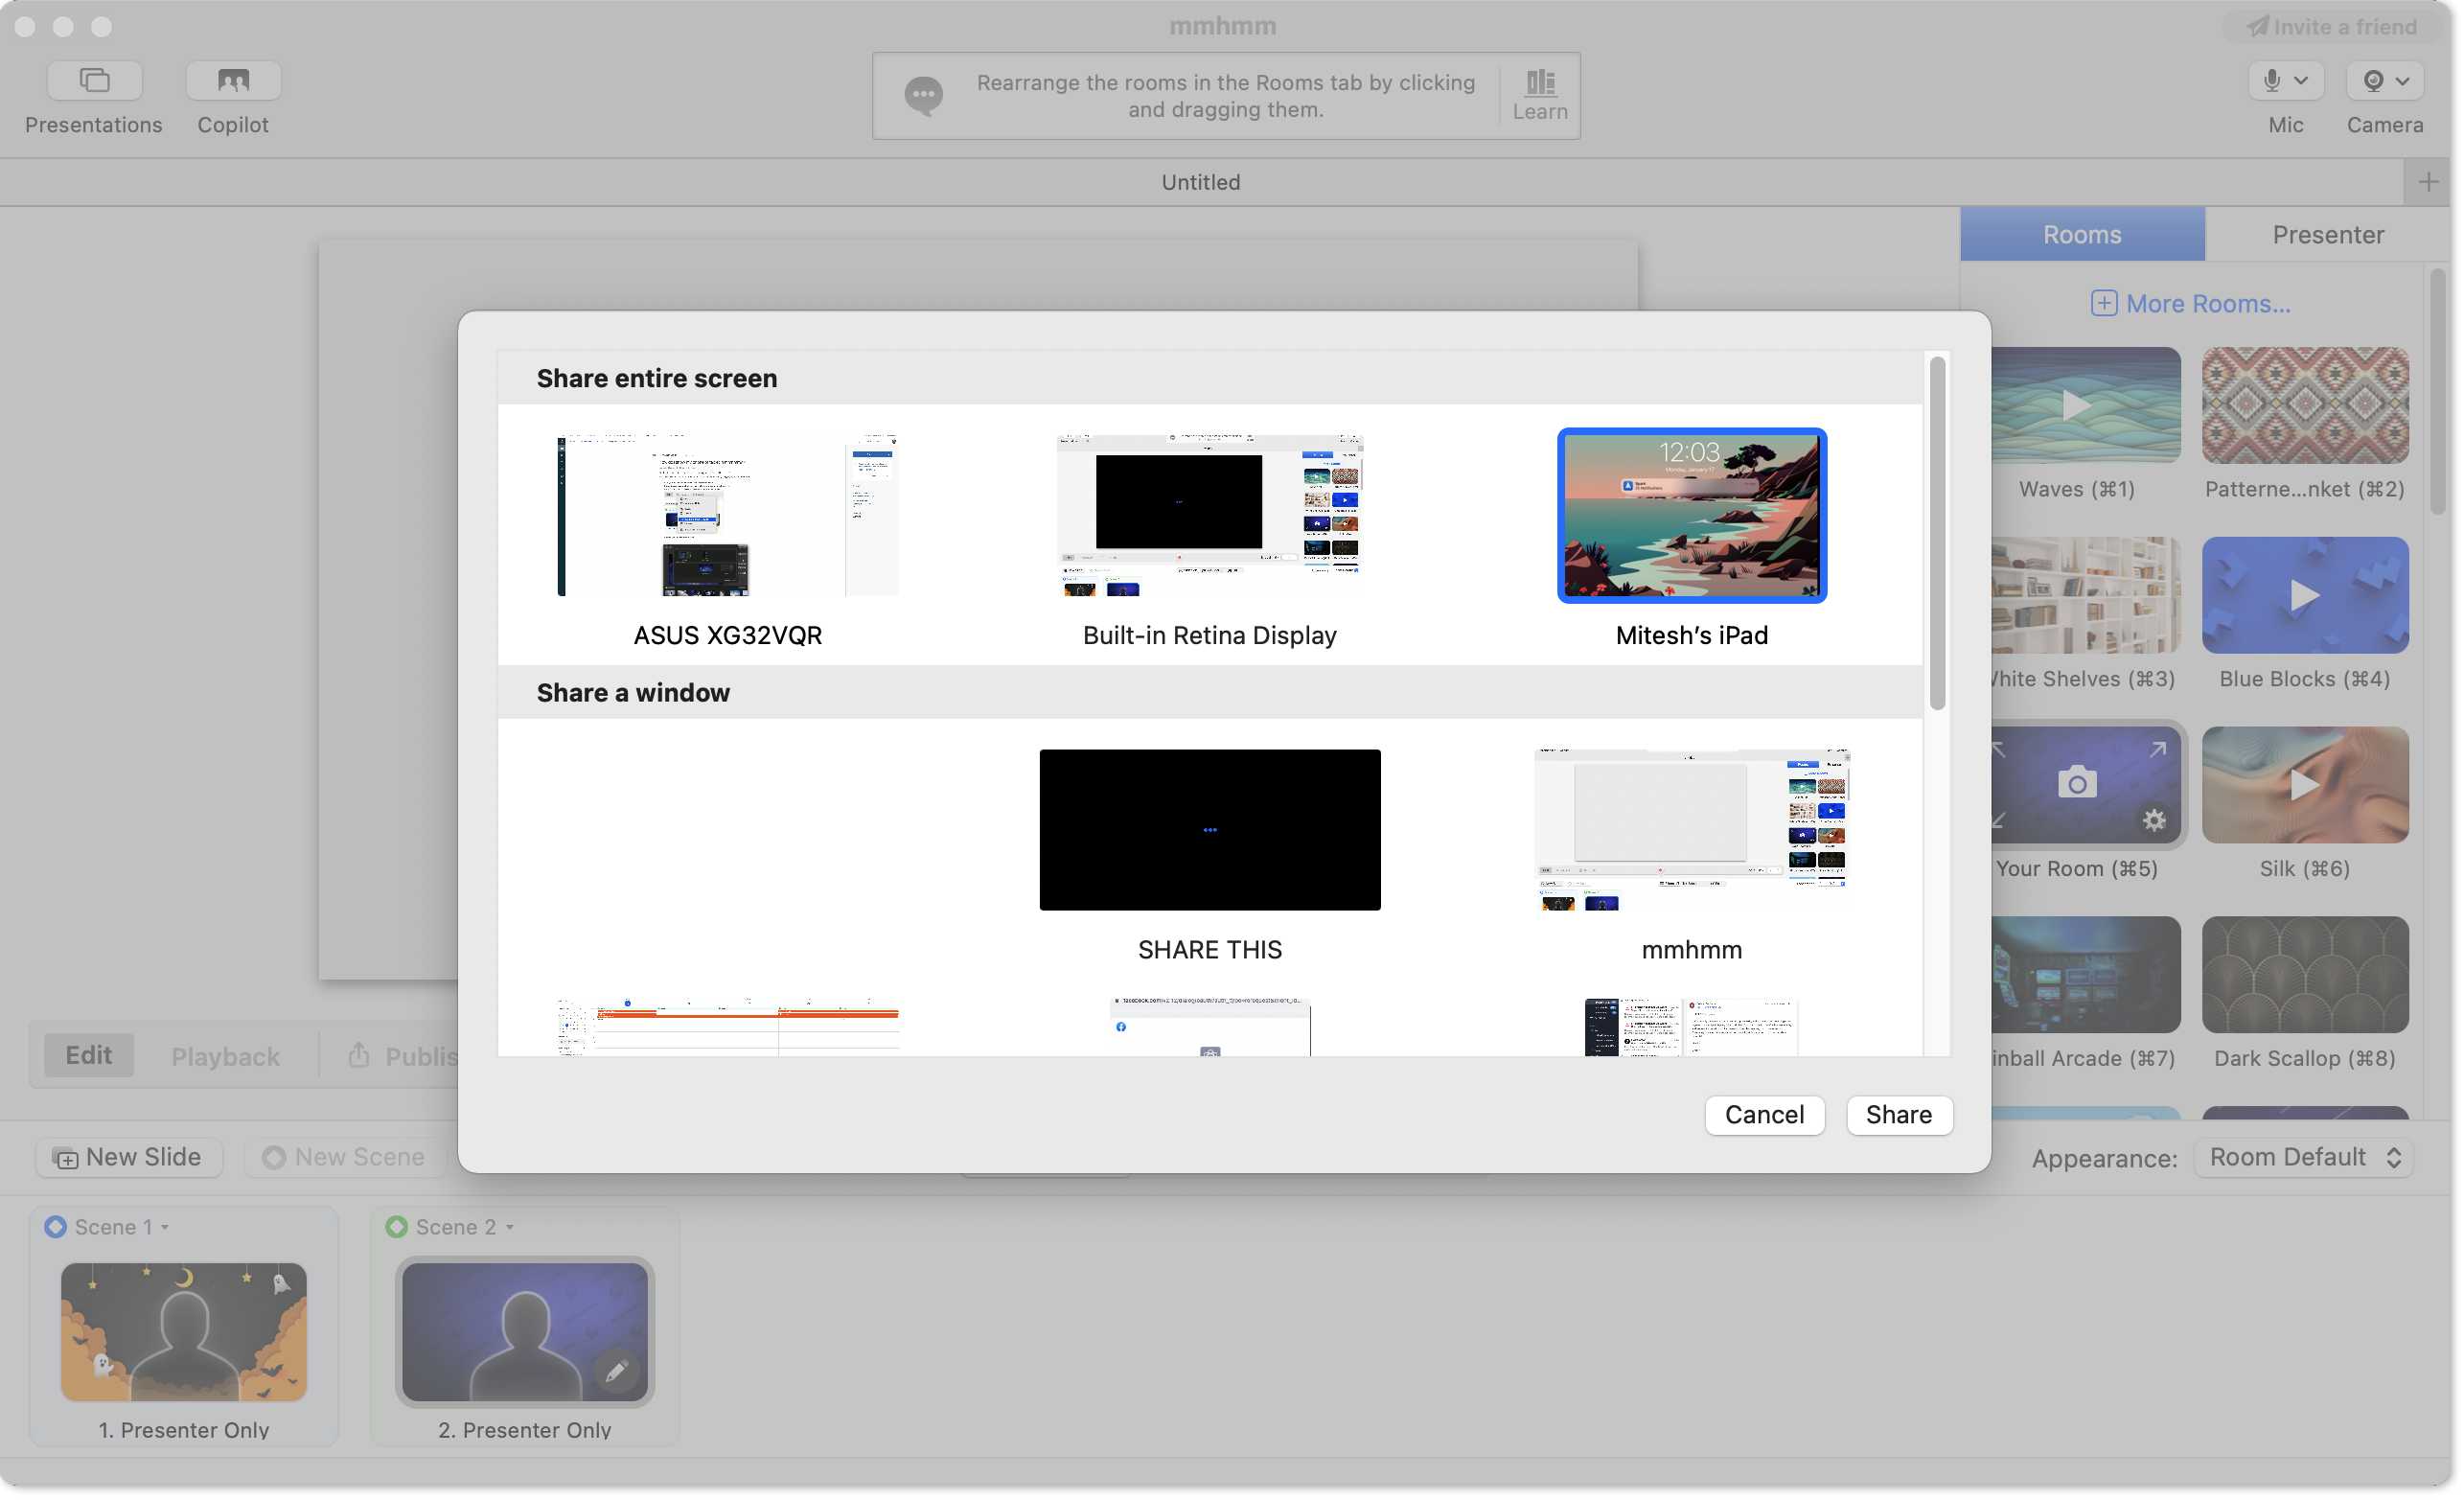Open the Presentations panel icon
The height and width of the screenshot is (1500, 2464).
94,80
